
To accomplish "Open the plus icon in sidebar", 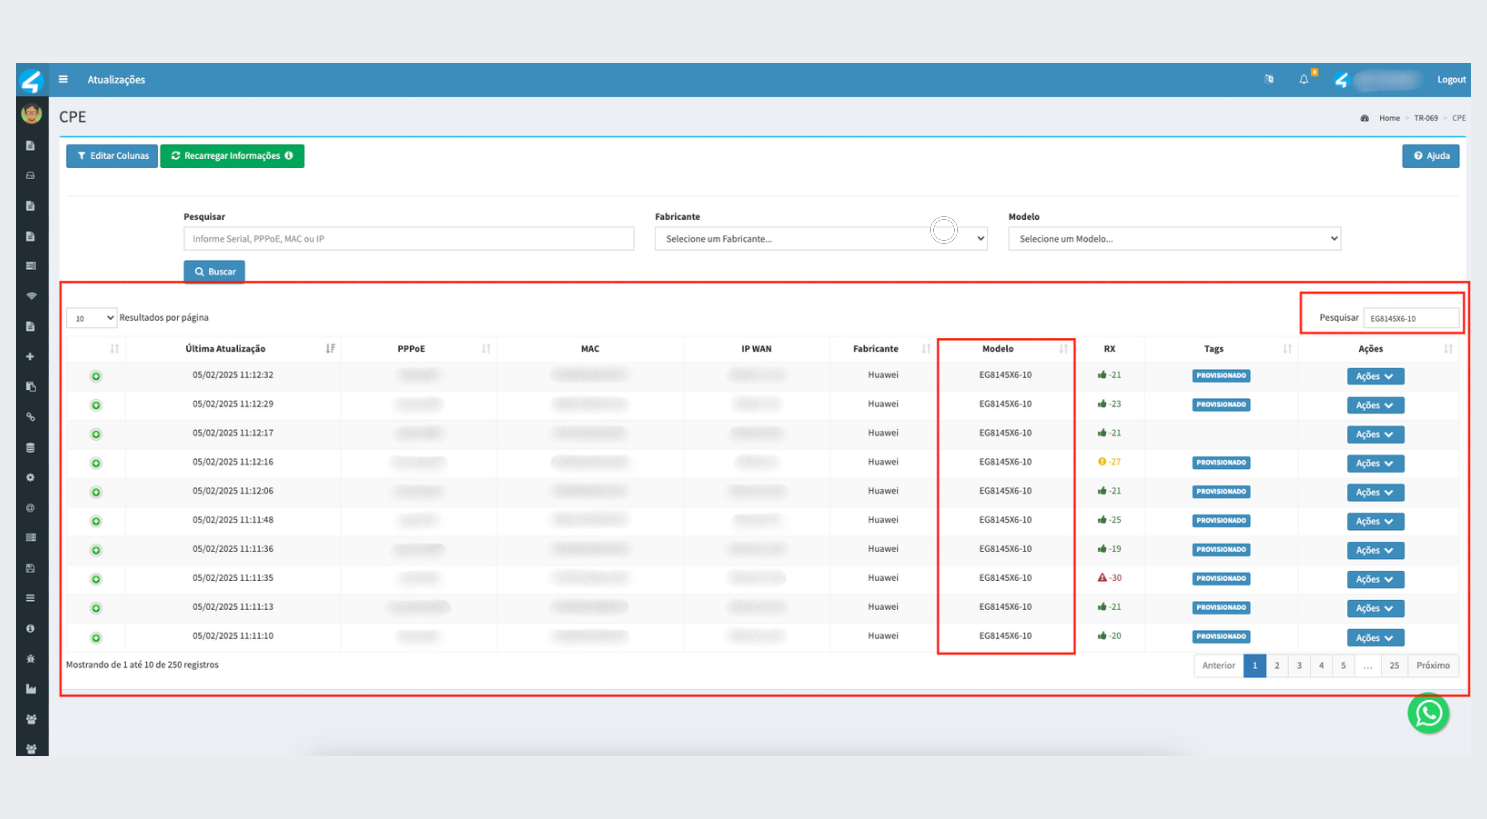I will click(31, 357).
